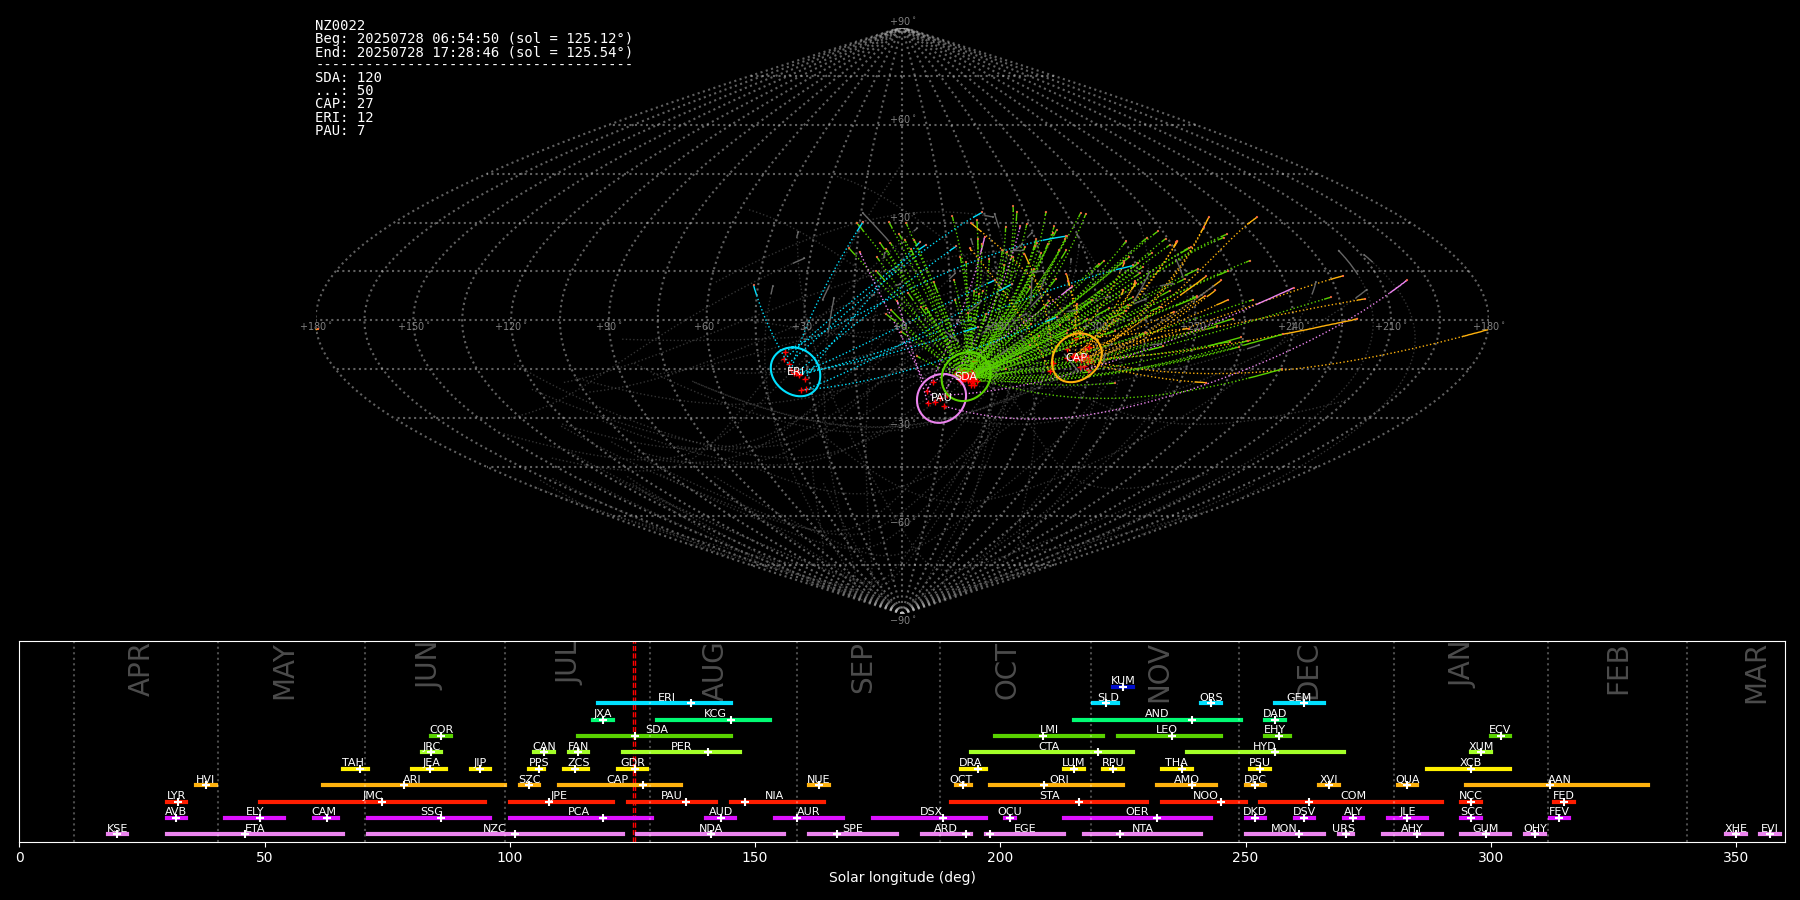Click the -90 latitude label below the map
Image resolution: width=1800 pixels, height=900 pixels.
[x=902, y=620]
